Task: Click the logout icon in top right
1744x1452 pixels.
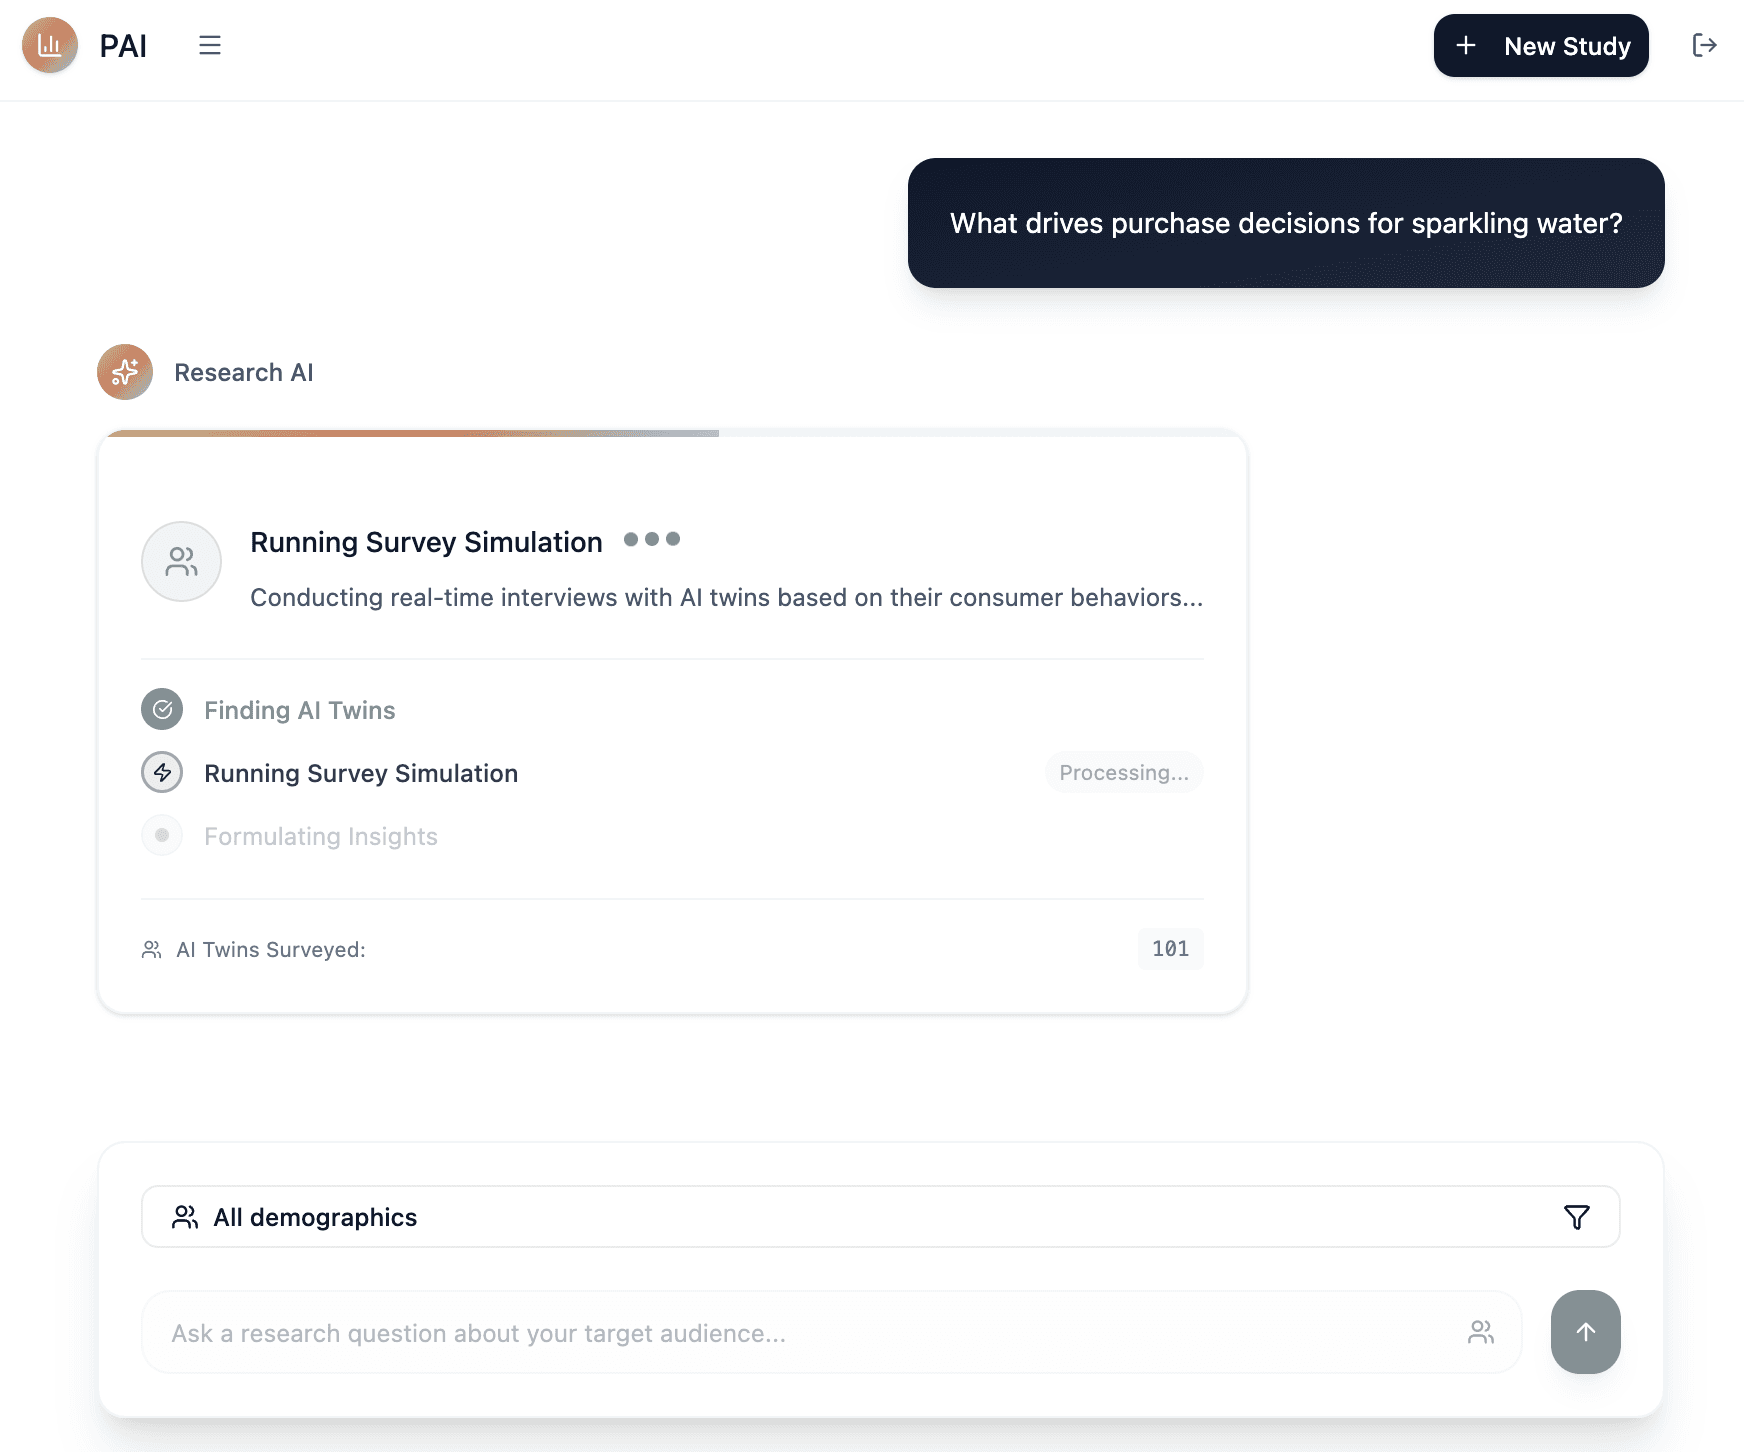Action: (1705, 45)
